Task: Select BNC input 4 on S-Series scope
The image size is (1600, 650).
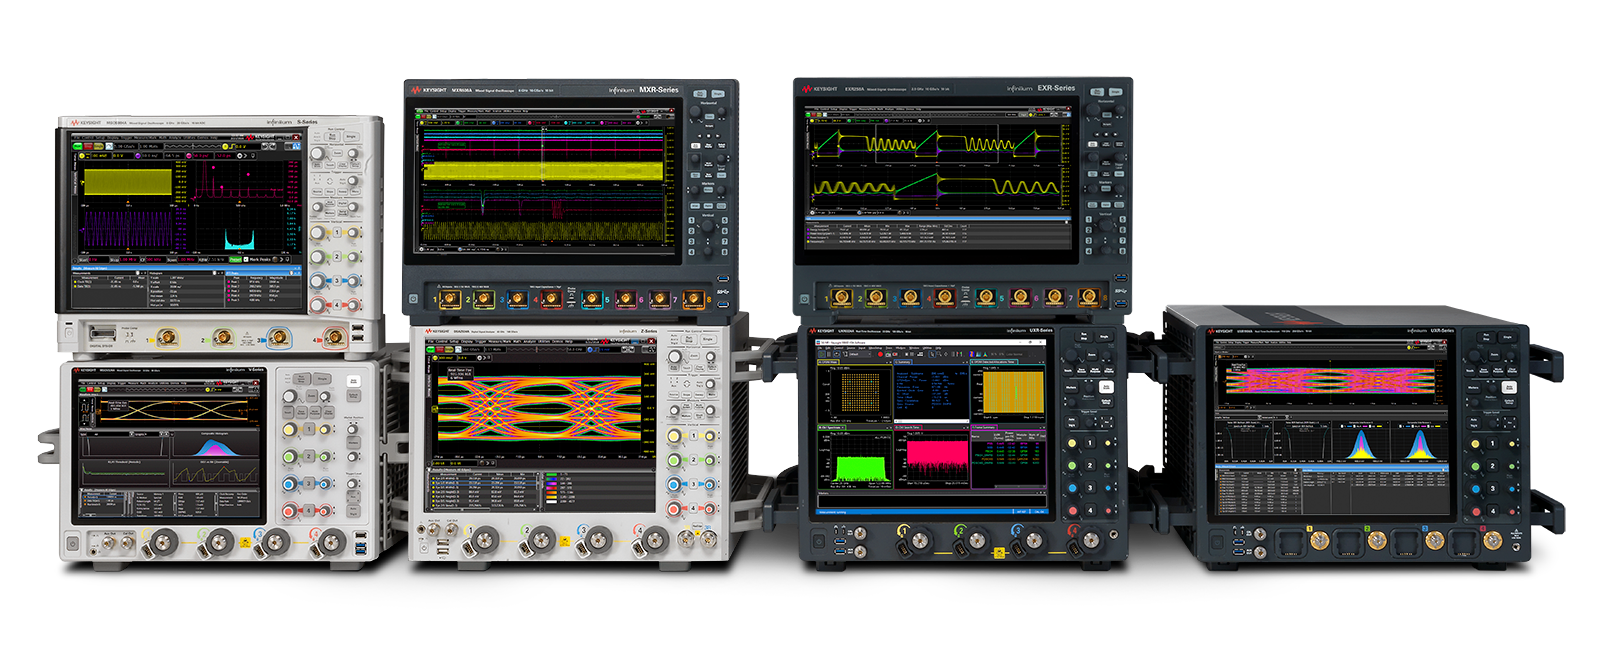Action: (x=335, y=338)
